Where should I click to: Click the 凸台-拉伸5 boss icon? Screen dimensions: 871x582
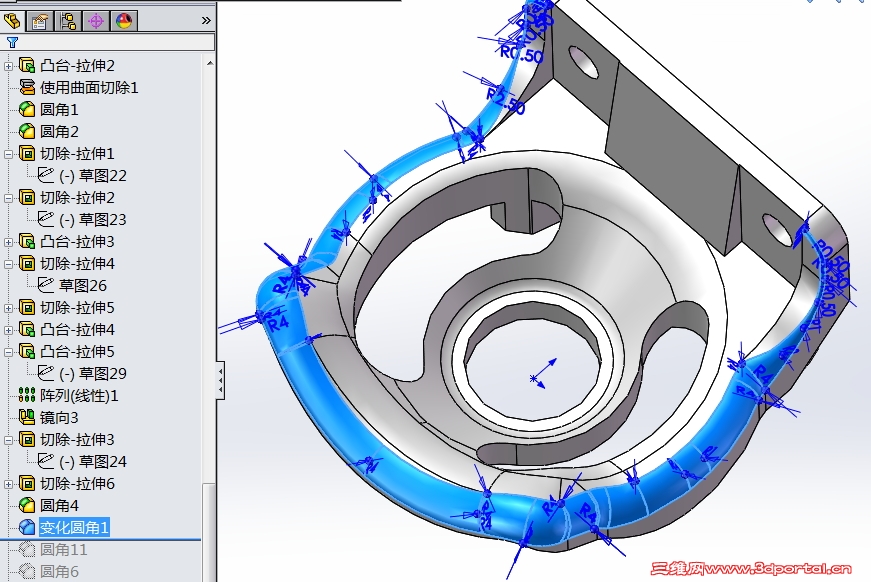27,351
